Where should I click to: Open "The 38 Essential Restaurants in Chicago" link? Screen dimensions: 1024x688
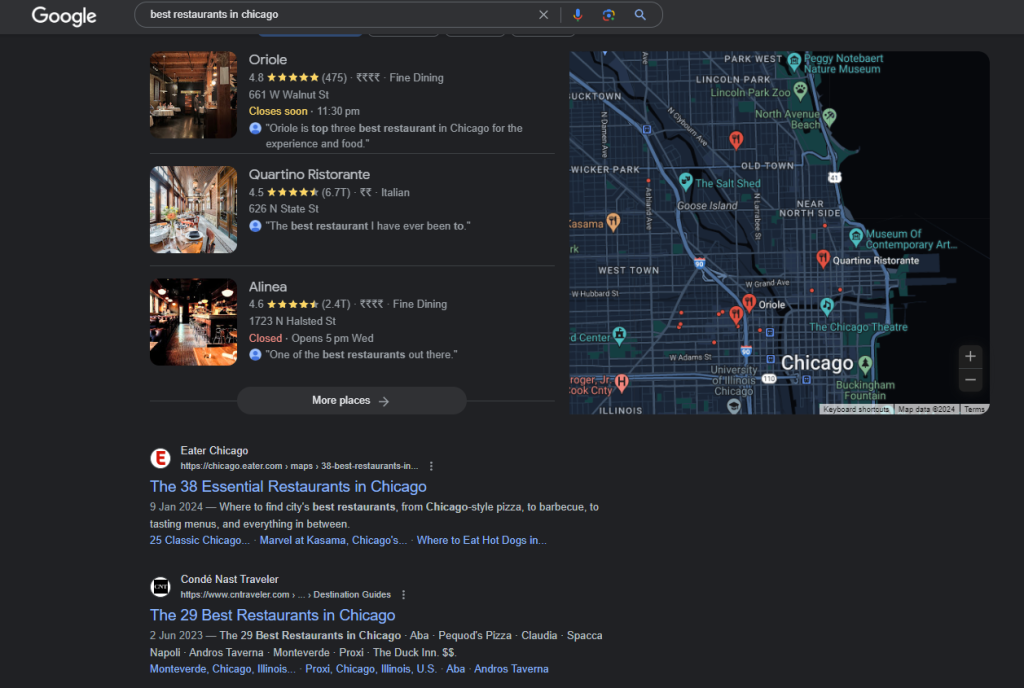coord(288,486)
